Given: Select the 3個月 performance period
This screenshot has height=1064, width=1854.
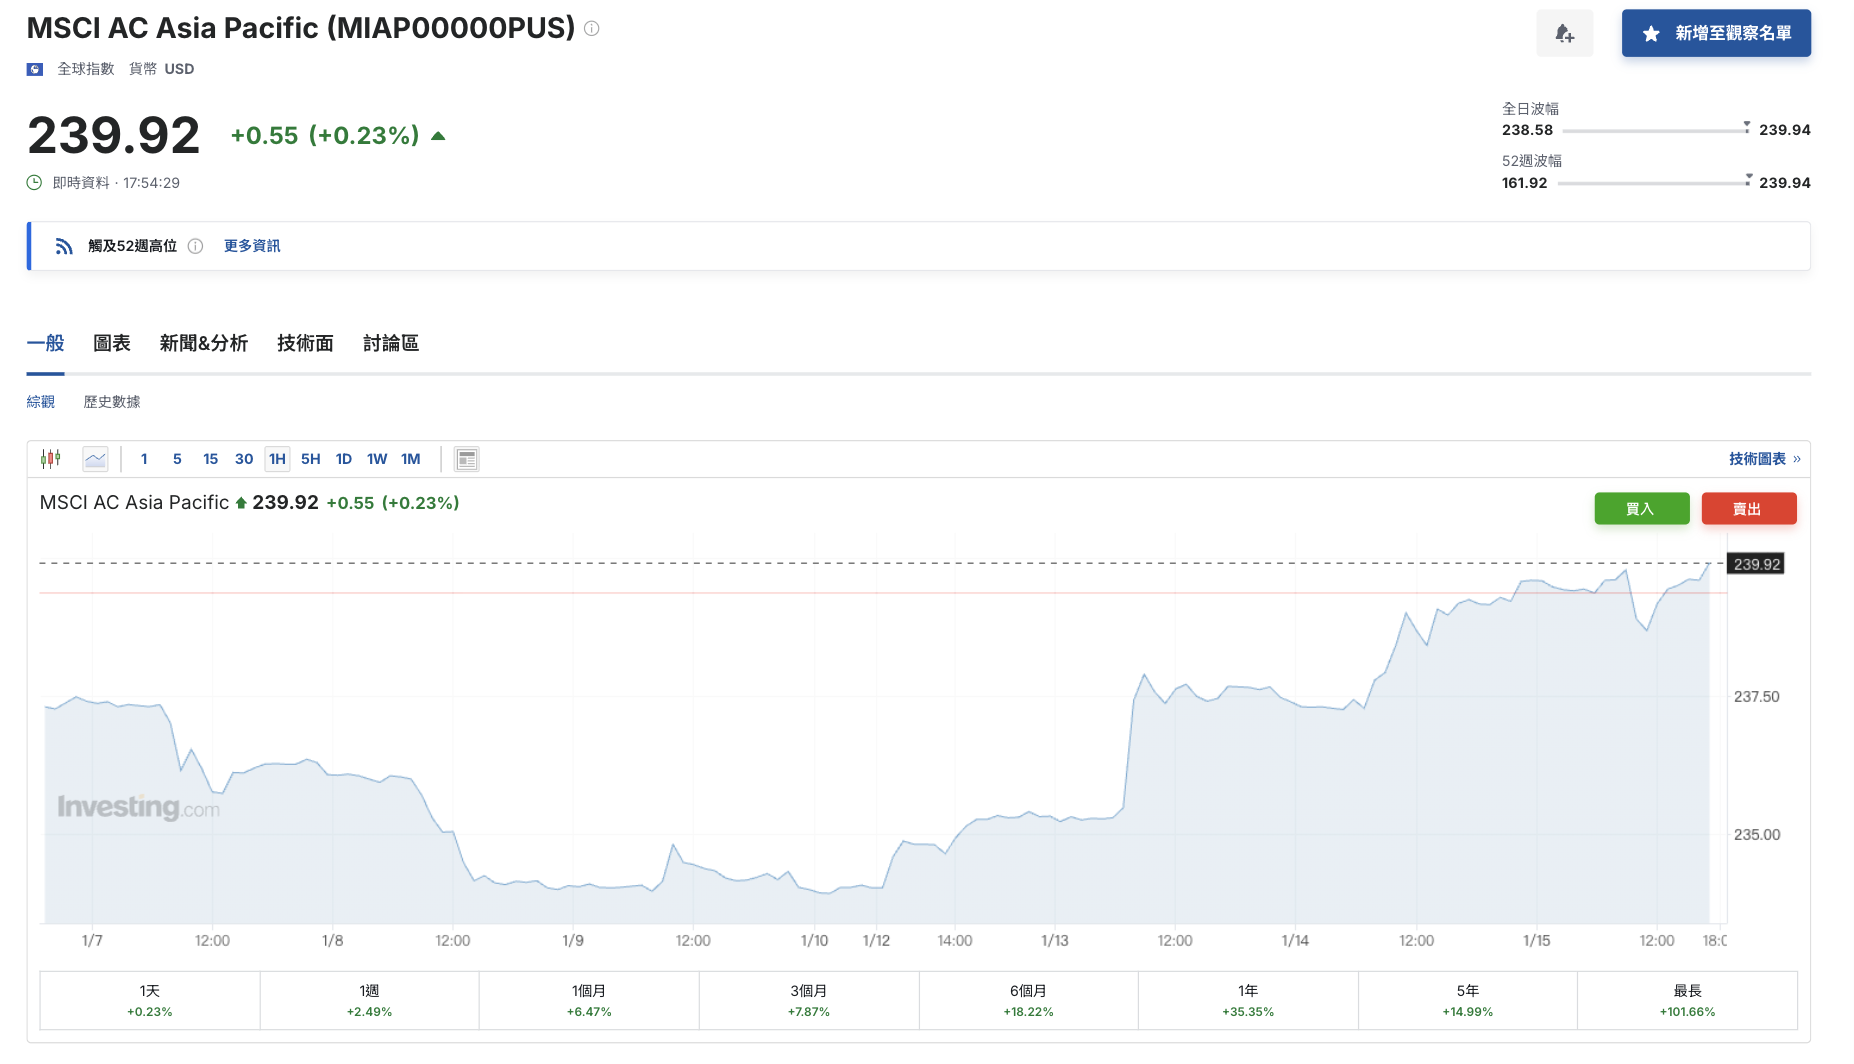Looking at the screenshot, I should 809,1000.
